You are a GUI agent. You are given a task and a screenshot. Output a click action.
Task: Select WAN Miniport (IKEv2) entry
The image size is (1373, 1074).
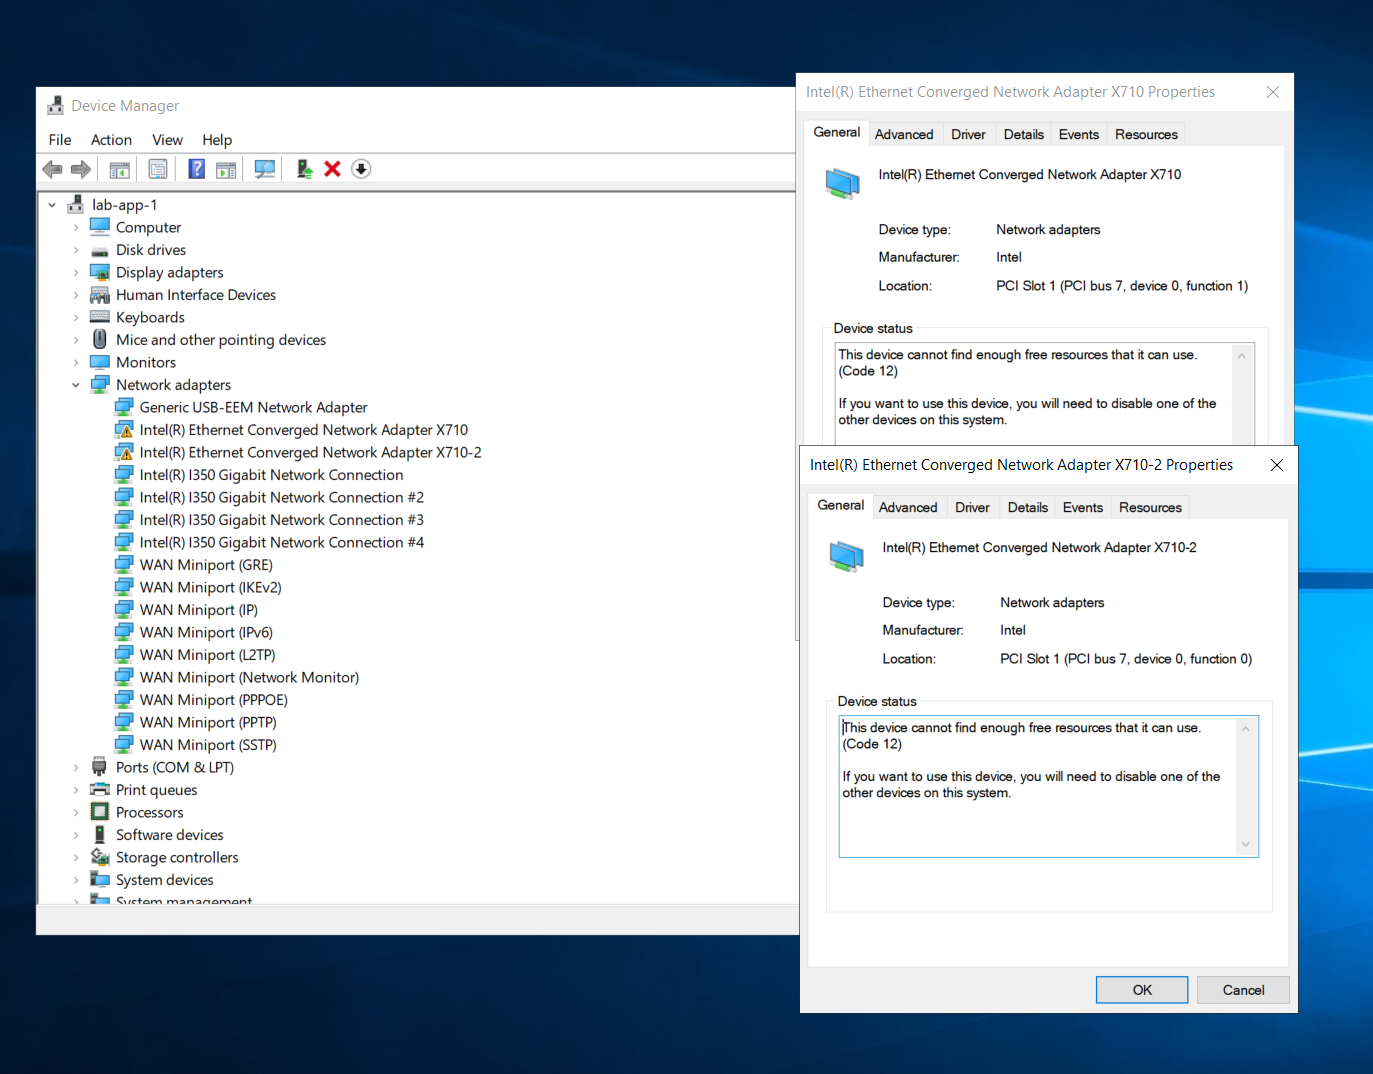pos(211,587)
